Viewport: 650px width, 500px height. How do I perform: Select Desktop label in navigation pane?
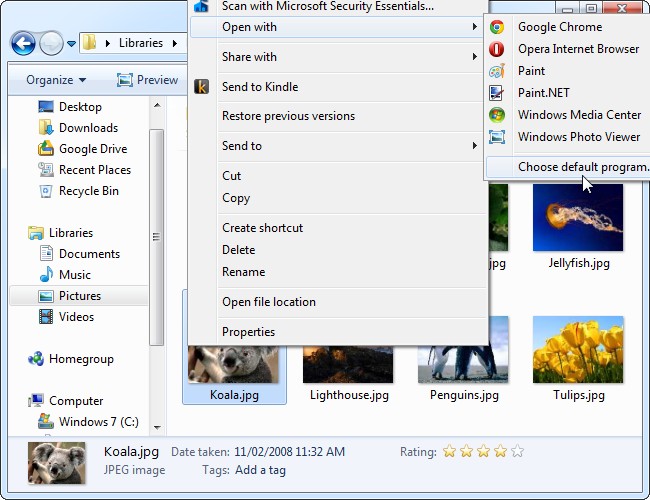[80, 107]
